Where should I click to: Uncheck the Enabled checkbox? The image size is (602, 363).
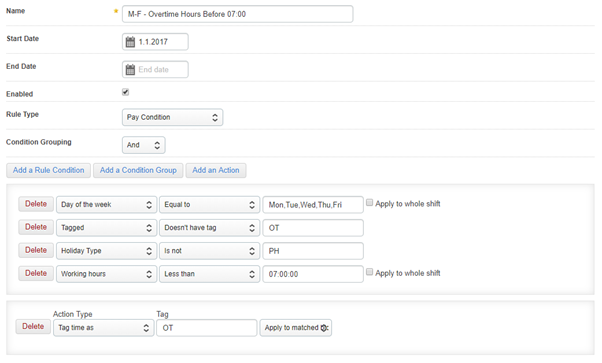pos(126,92)
